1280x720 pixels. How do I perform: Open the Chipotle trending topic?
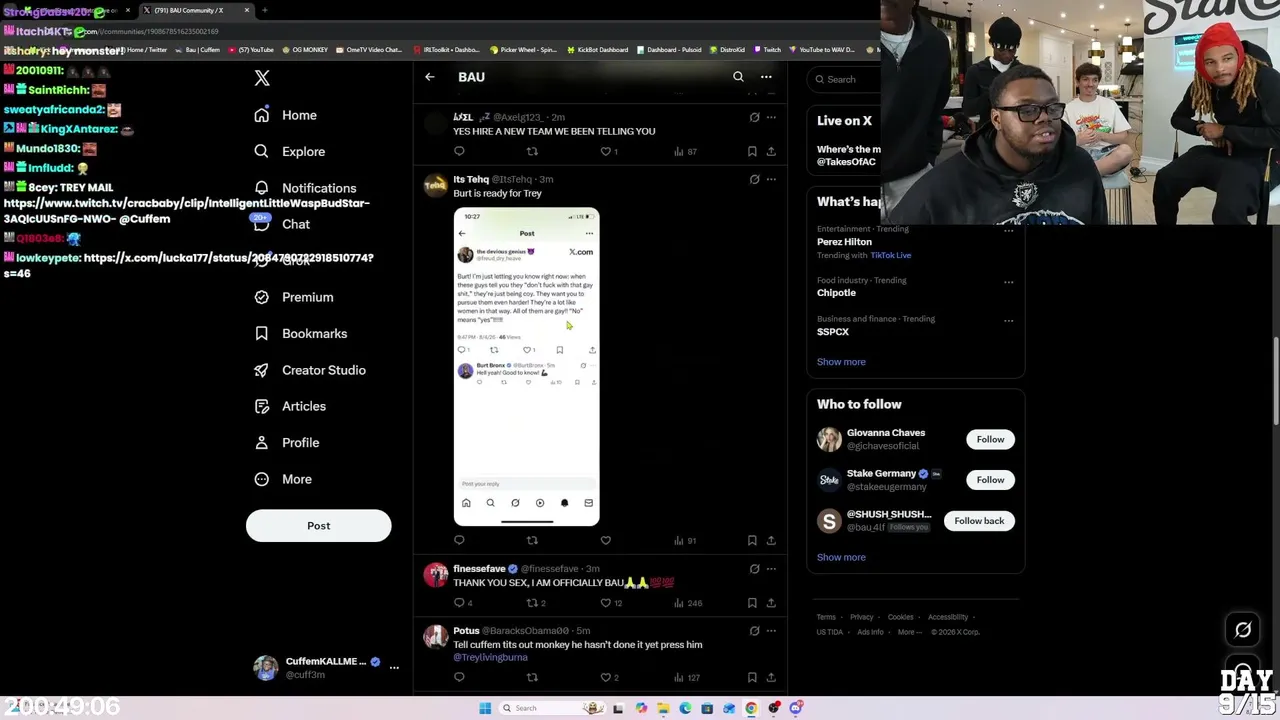tap(836, 293)
